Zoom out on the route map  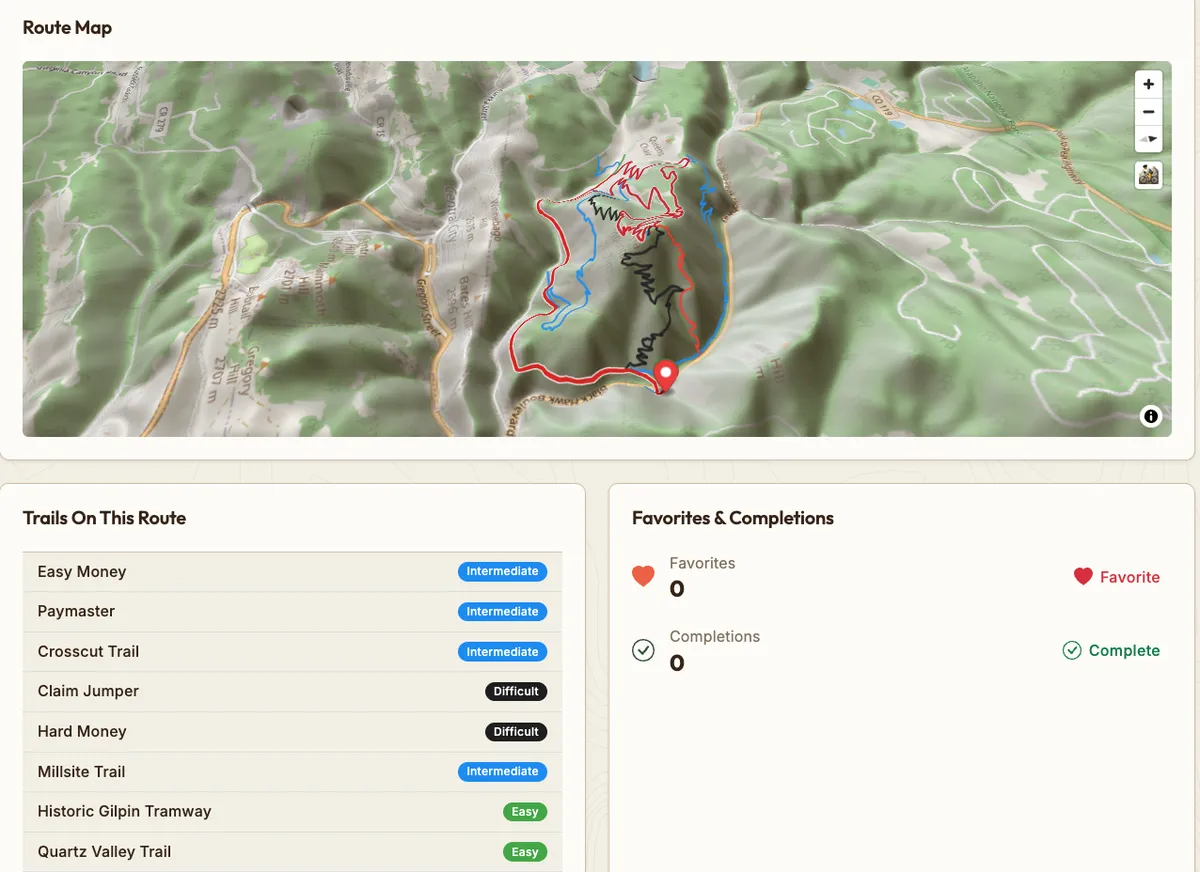point(1149,112)
